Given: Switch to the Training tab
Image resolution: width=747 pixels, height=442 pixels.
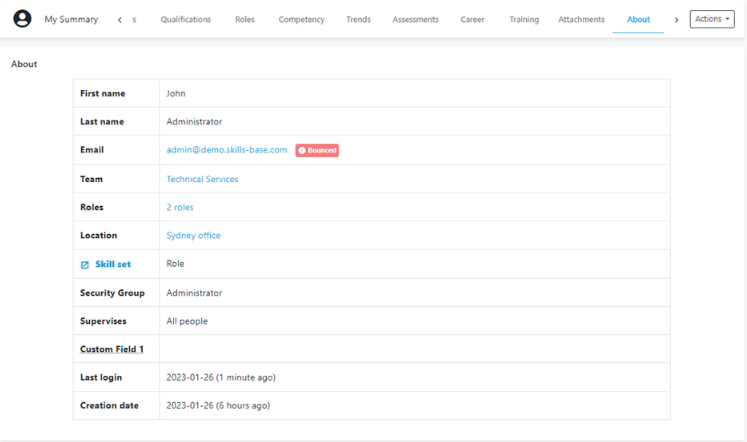Looking at the screenshot, I should point(524,20).
